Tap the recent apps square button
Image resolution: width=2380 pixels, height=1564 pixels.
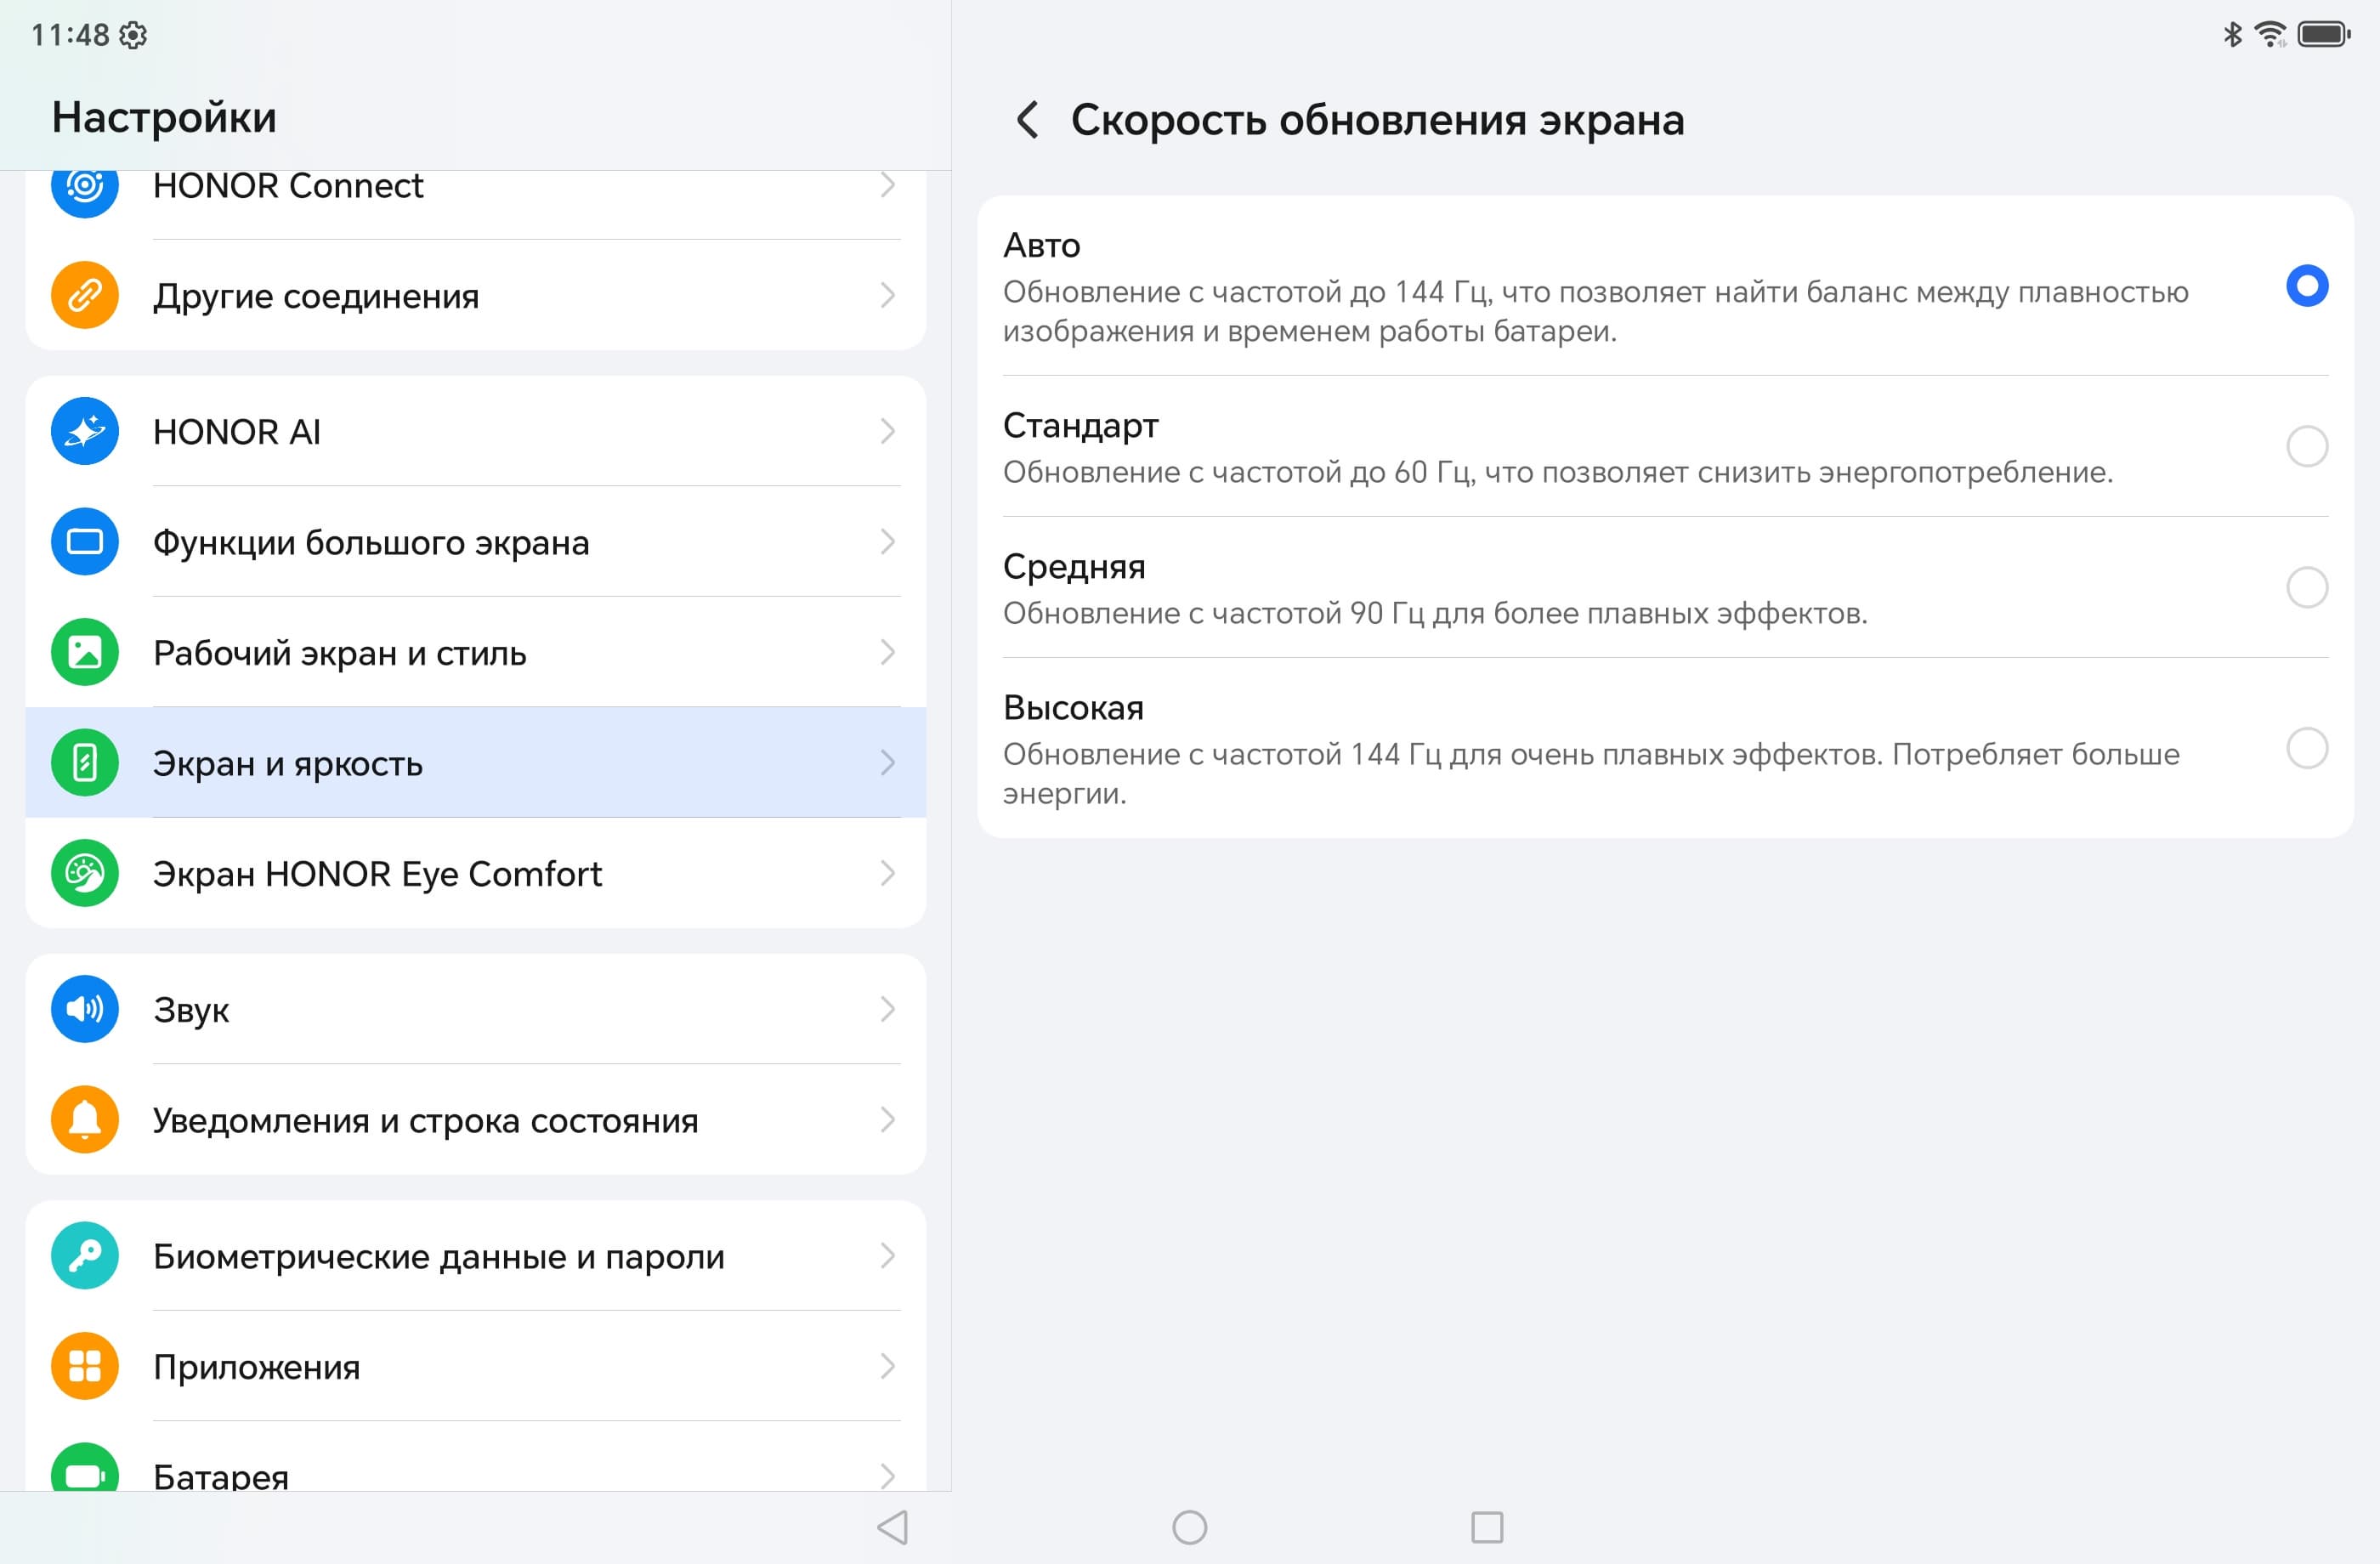tap(1487, 1527)
